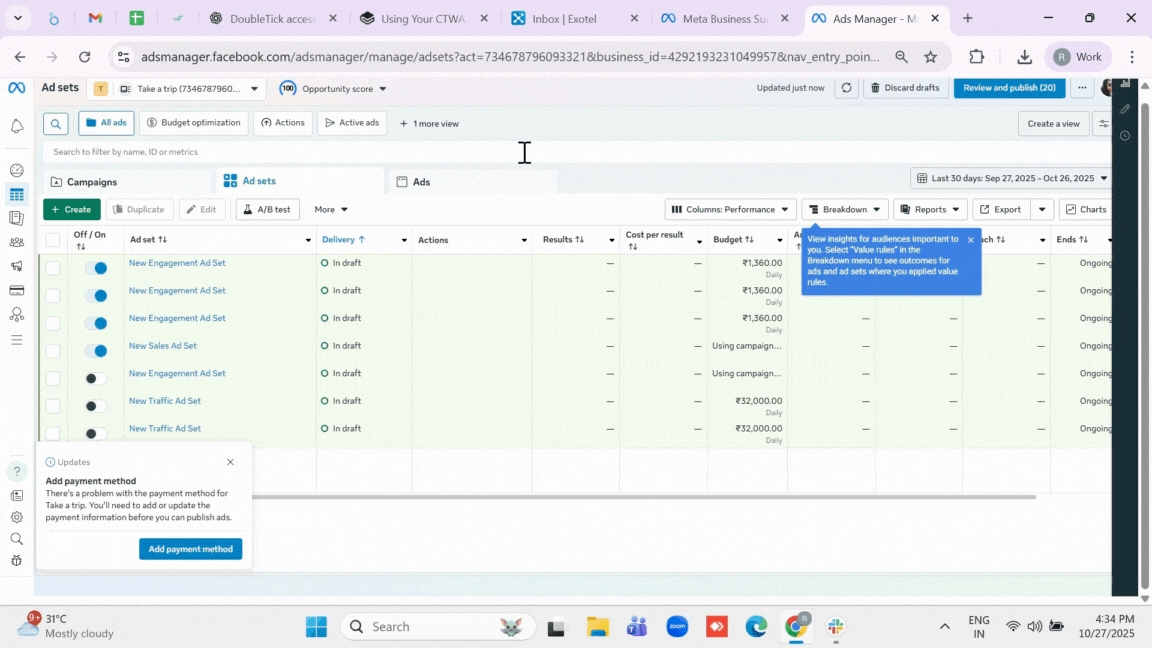Open the Charts view button
This screenshot has width=1152, height=648.
coord(1086,209)
